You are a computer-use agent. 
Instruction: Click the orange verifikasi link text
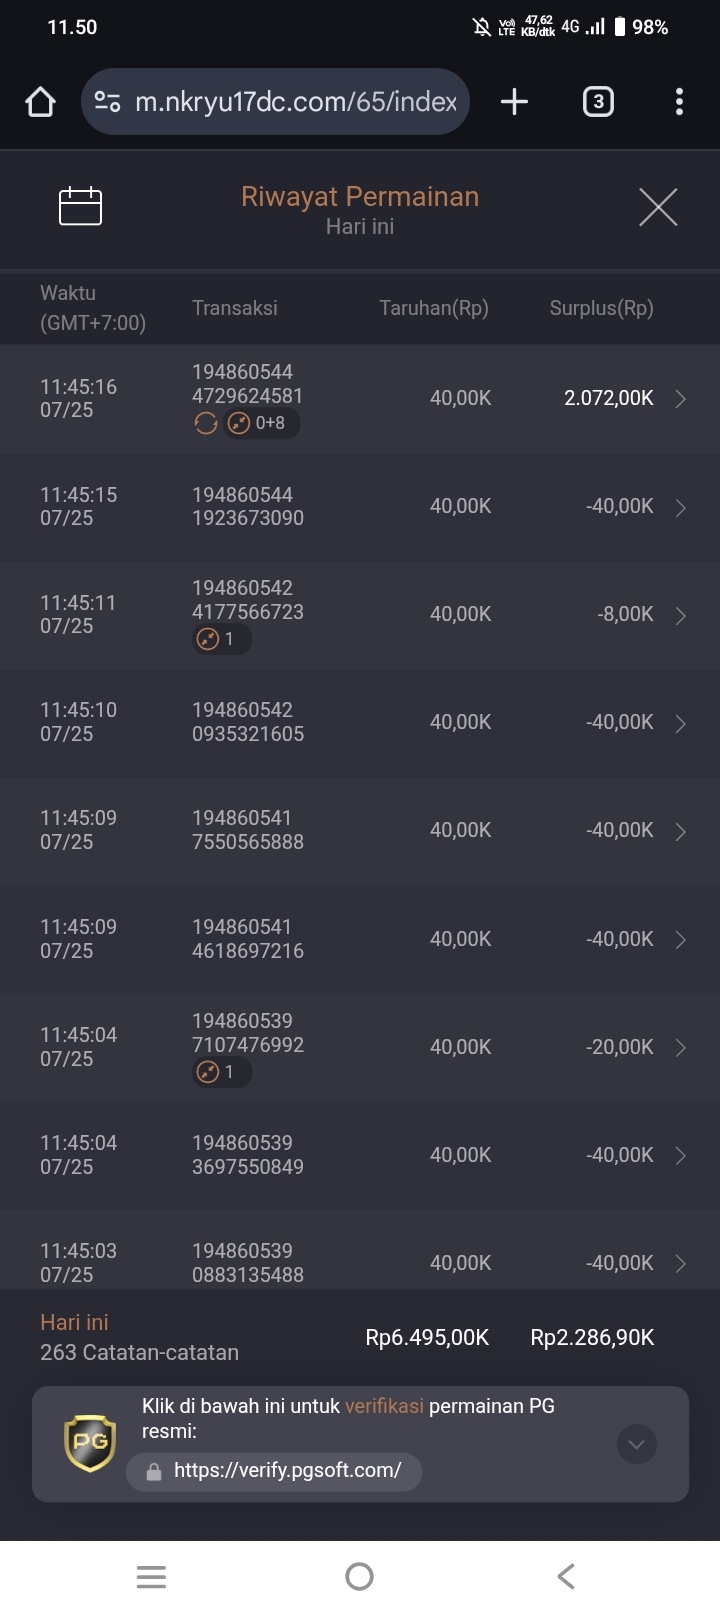coord(384,1406)
